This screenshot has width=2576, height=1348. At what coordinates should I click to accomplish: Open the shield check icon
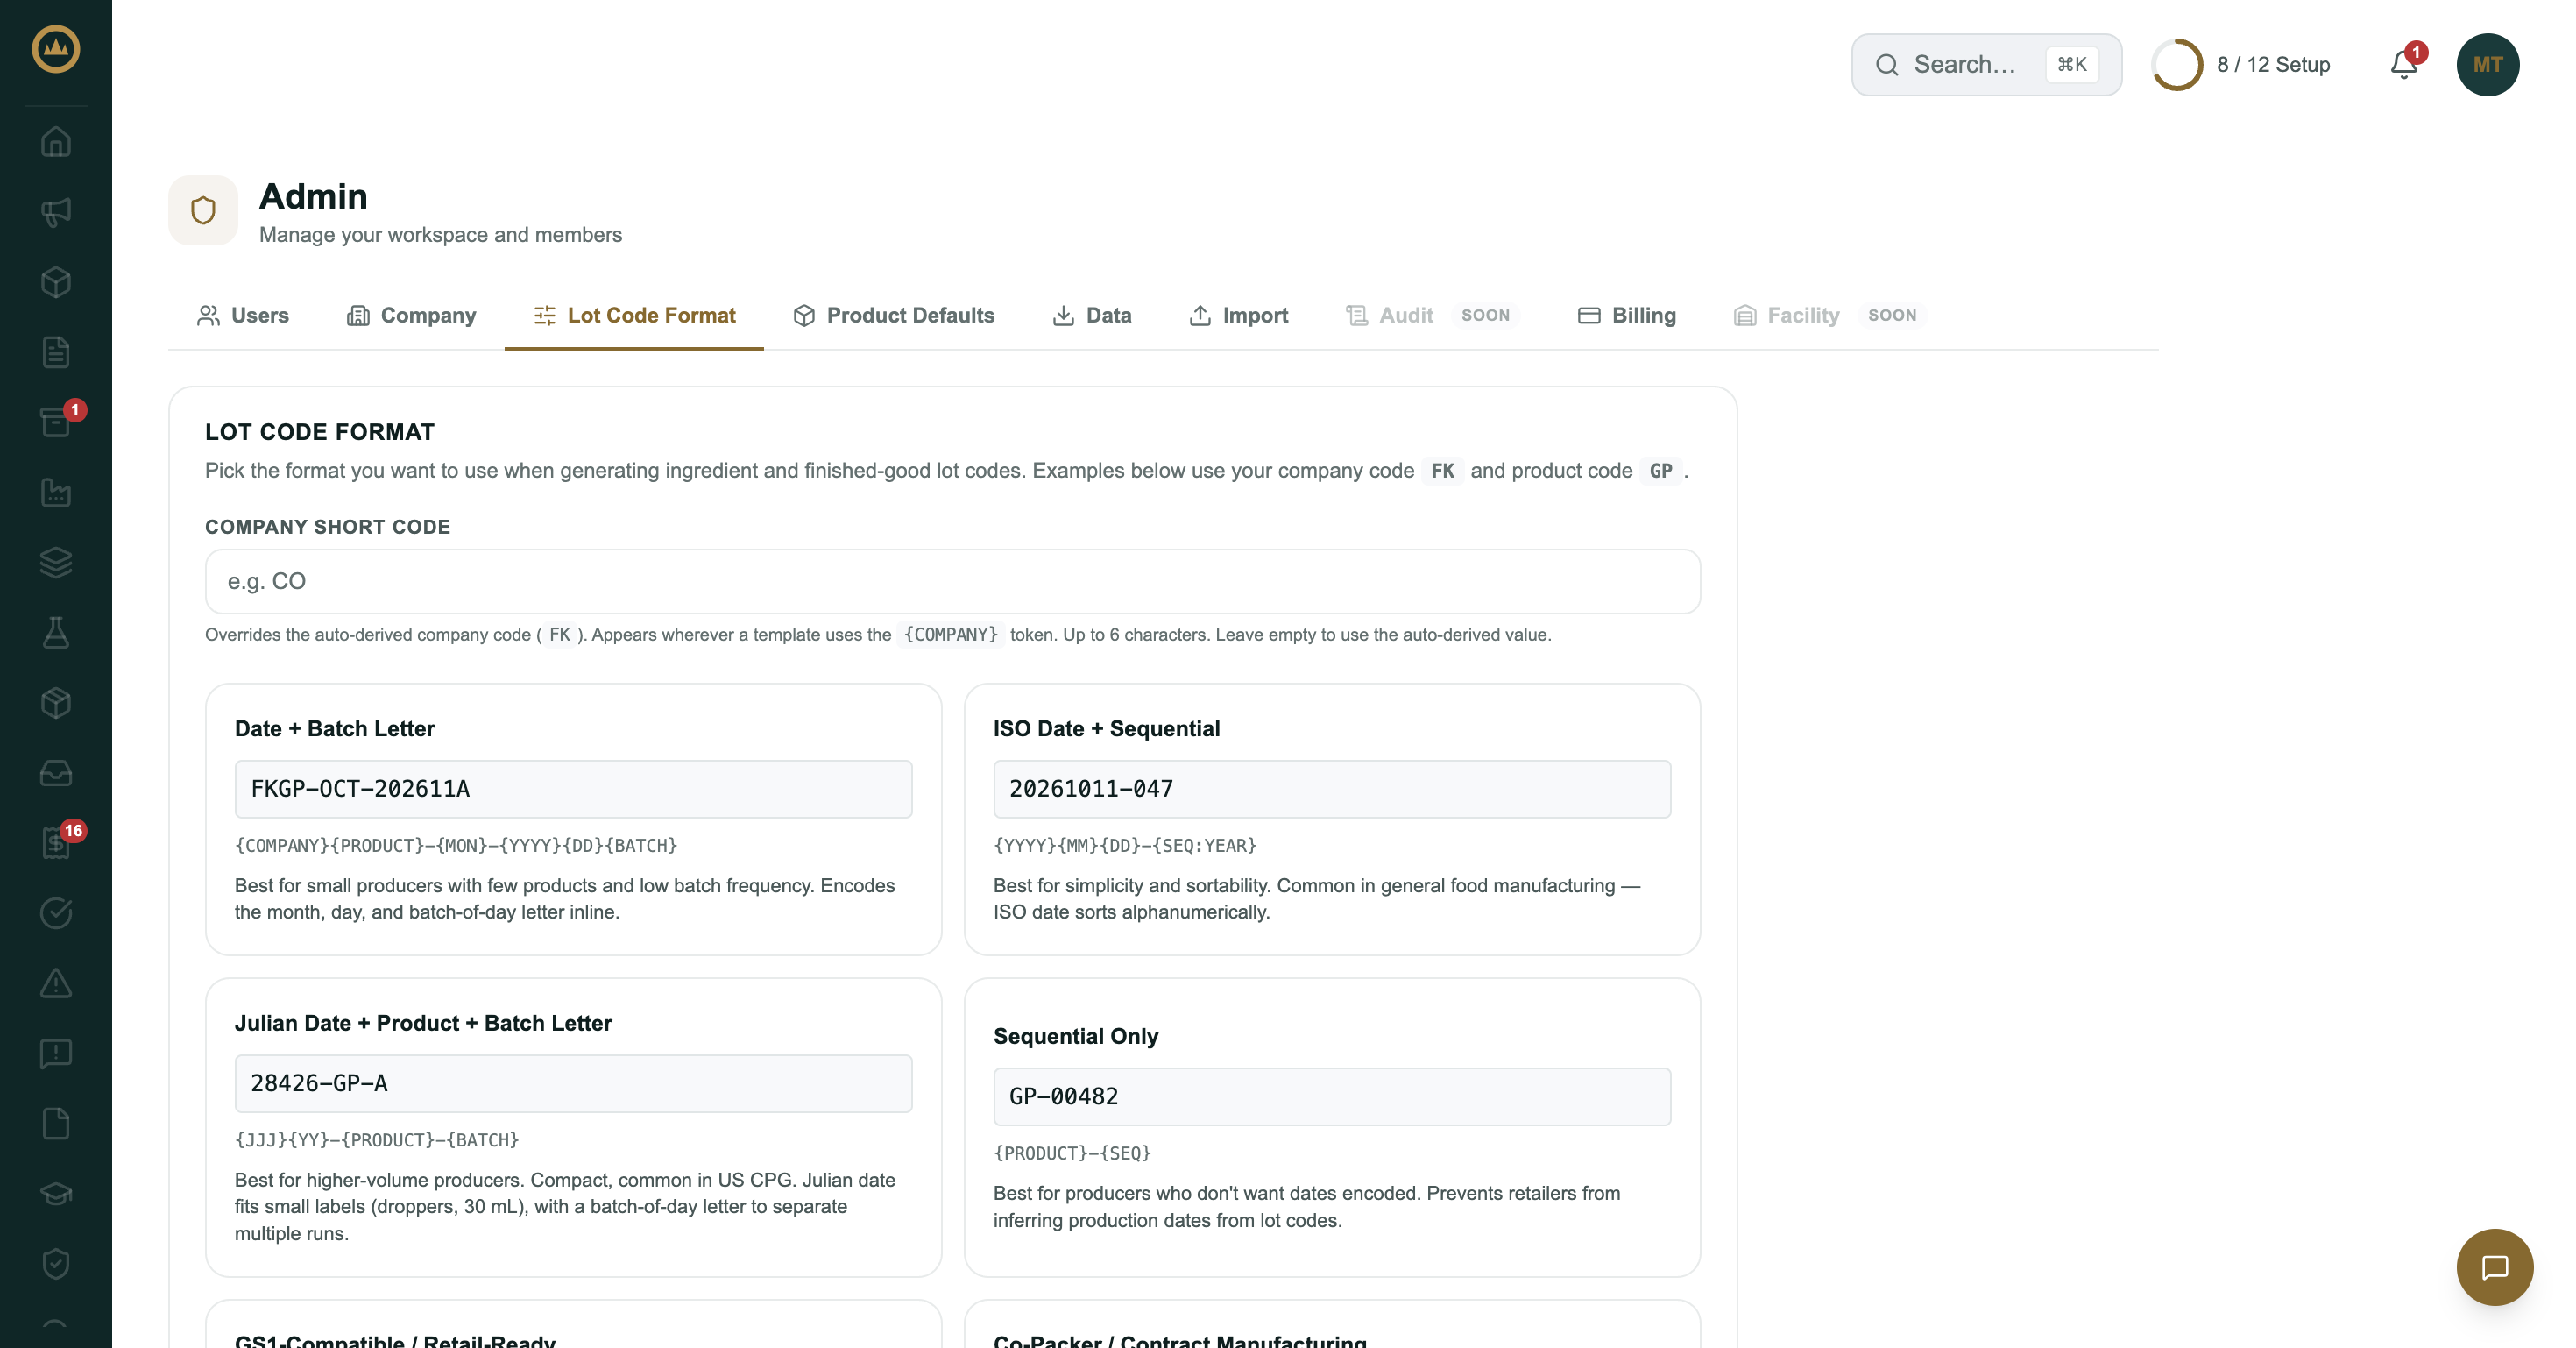tap(56, 1264)
